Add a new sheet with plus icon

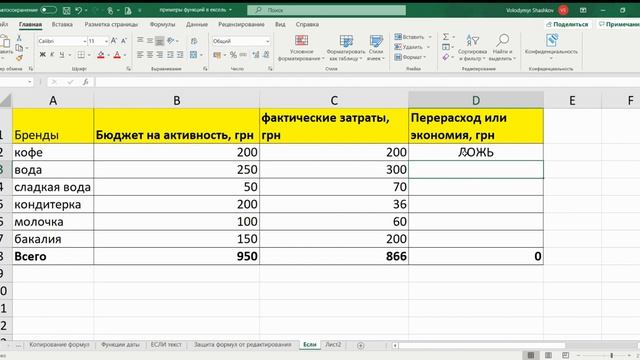tap(360, 345)
